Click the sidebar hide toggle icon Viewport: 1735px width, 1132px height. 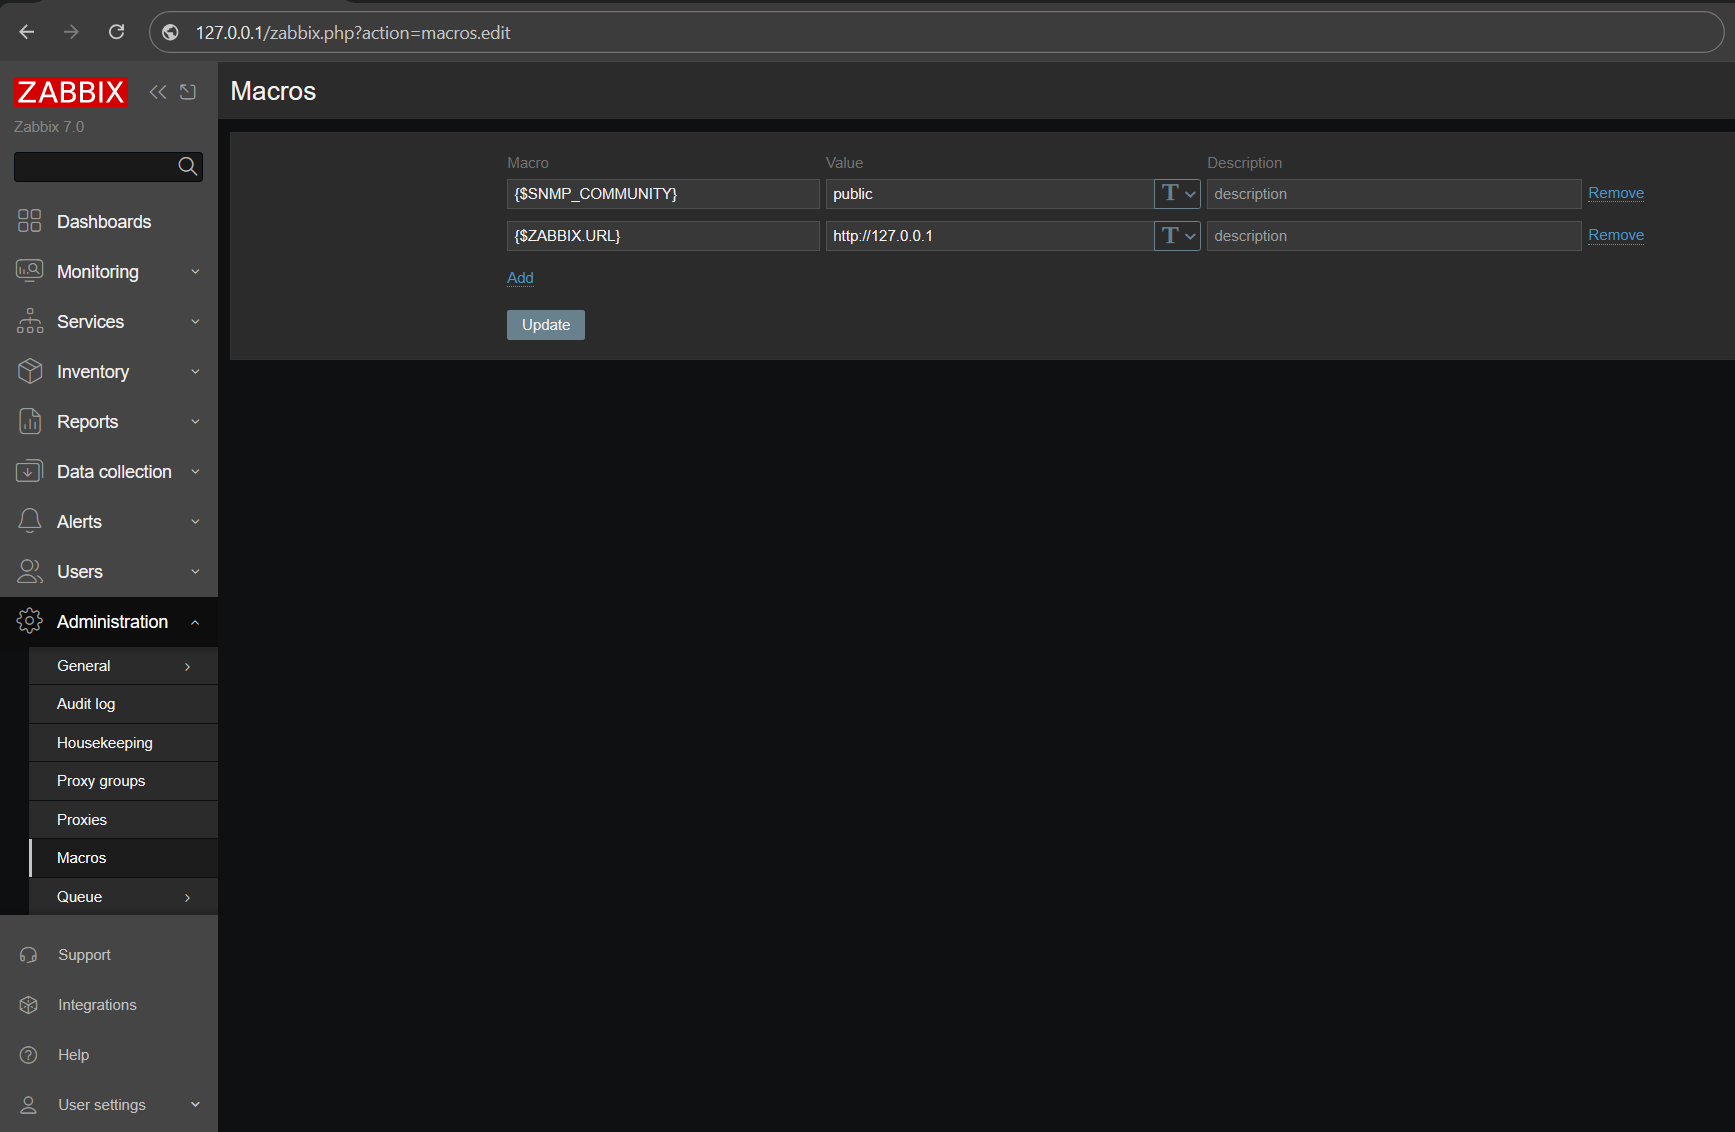(x=188, y=92)
